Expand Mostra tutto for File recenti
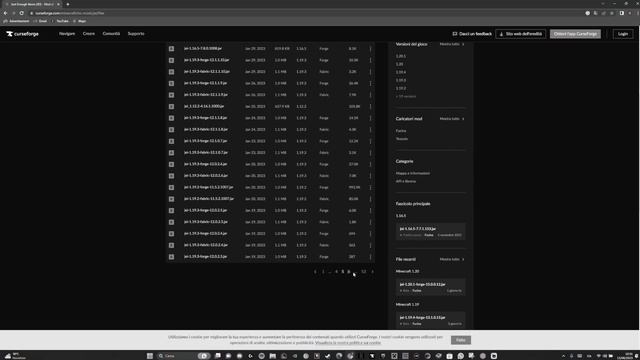Viewport: 640px width, 360px height. pos(452,259)
